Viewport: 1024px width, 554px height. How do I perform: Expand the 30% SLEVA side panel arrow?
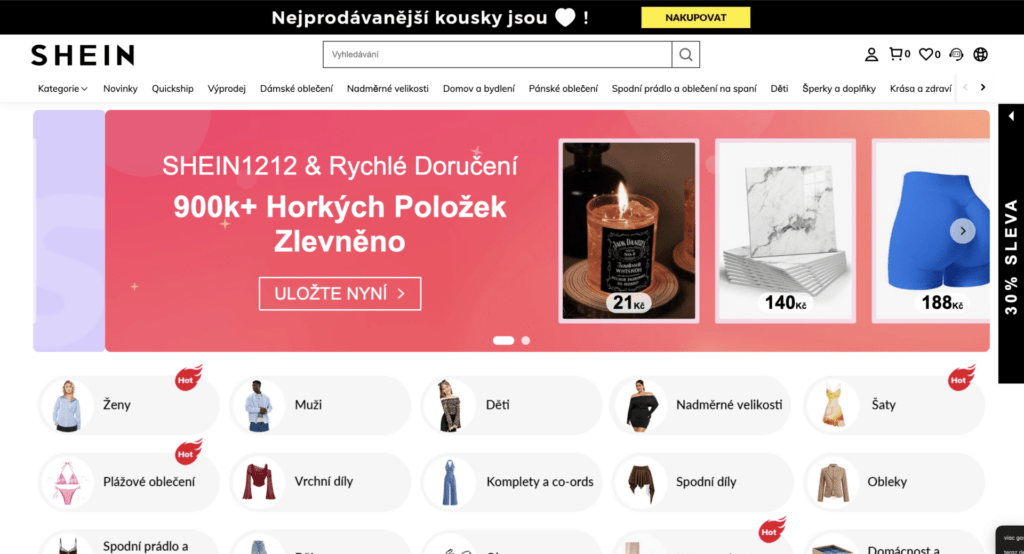click(1011, 116)
